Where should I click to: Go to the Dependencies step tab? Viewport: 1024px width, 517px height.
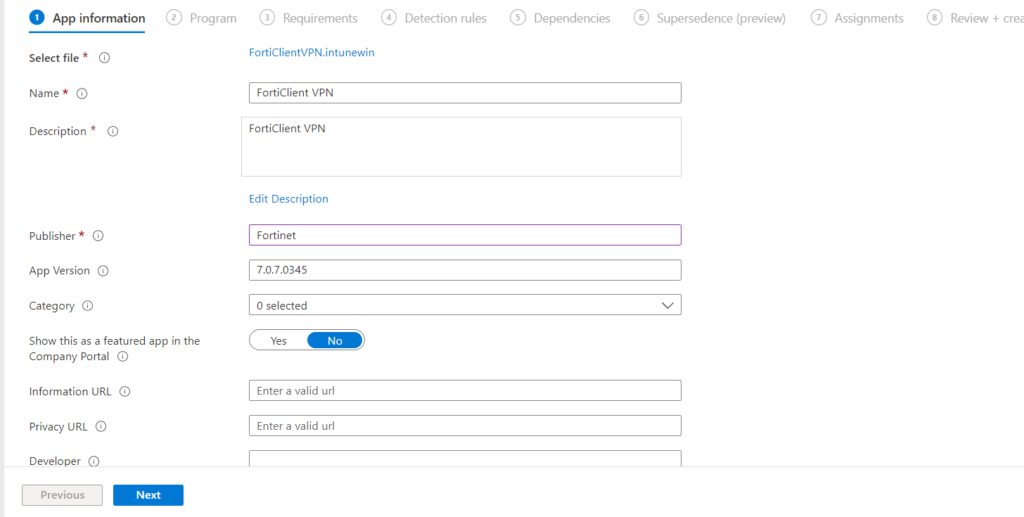click(560, 18)
